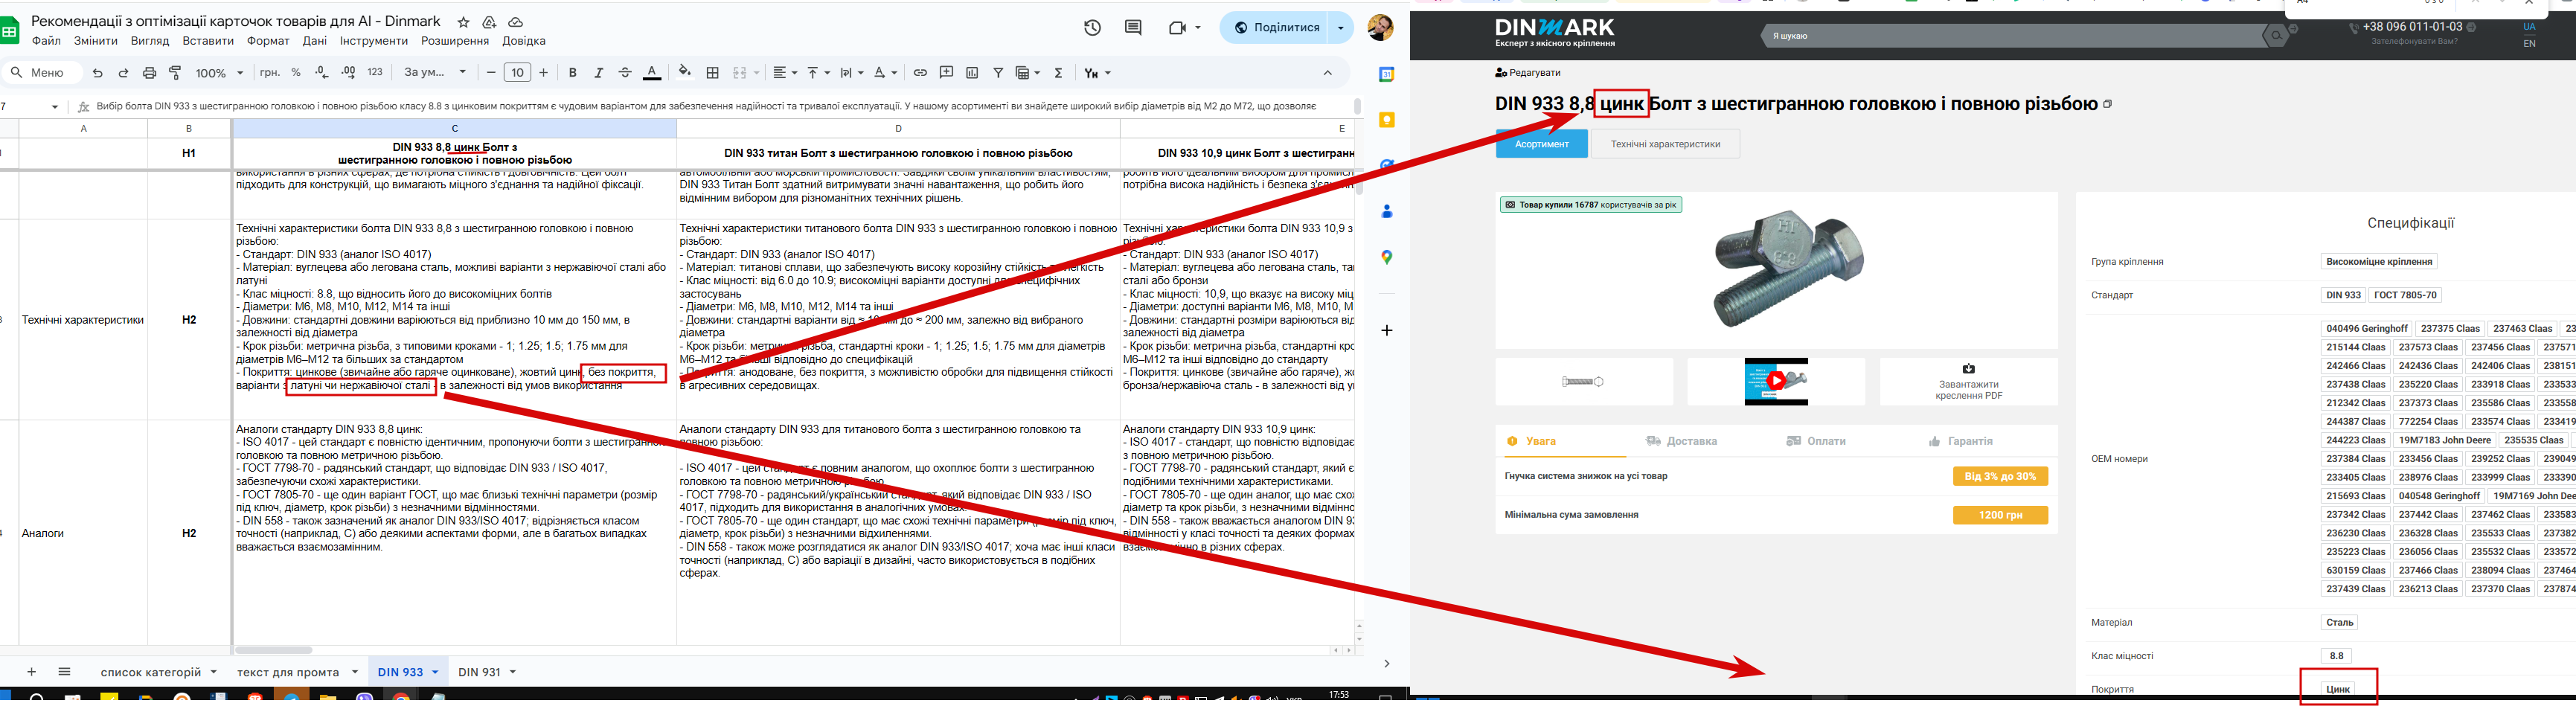Open the Доставка tab on Dinmark page
The width and height of the screenshot is (2576, 706).
point(1682,441)
